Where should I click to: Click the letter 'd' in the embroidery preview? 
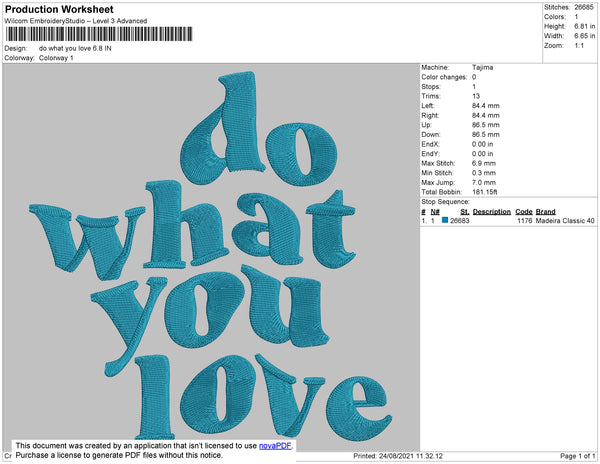[220, 130]
